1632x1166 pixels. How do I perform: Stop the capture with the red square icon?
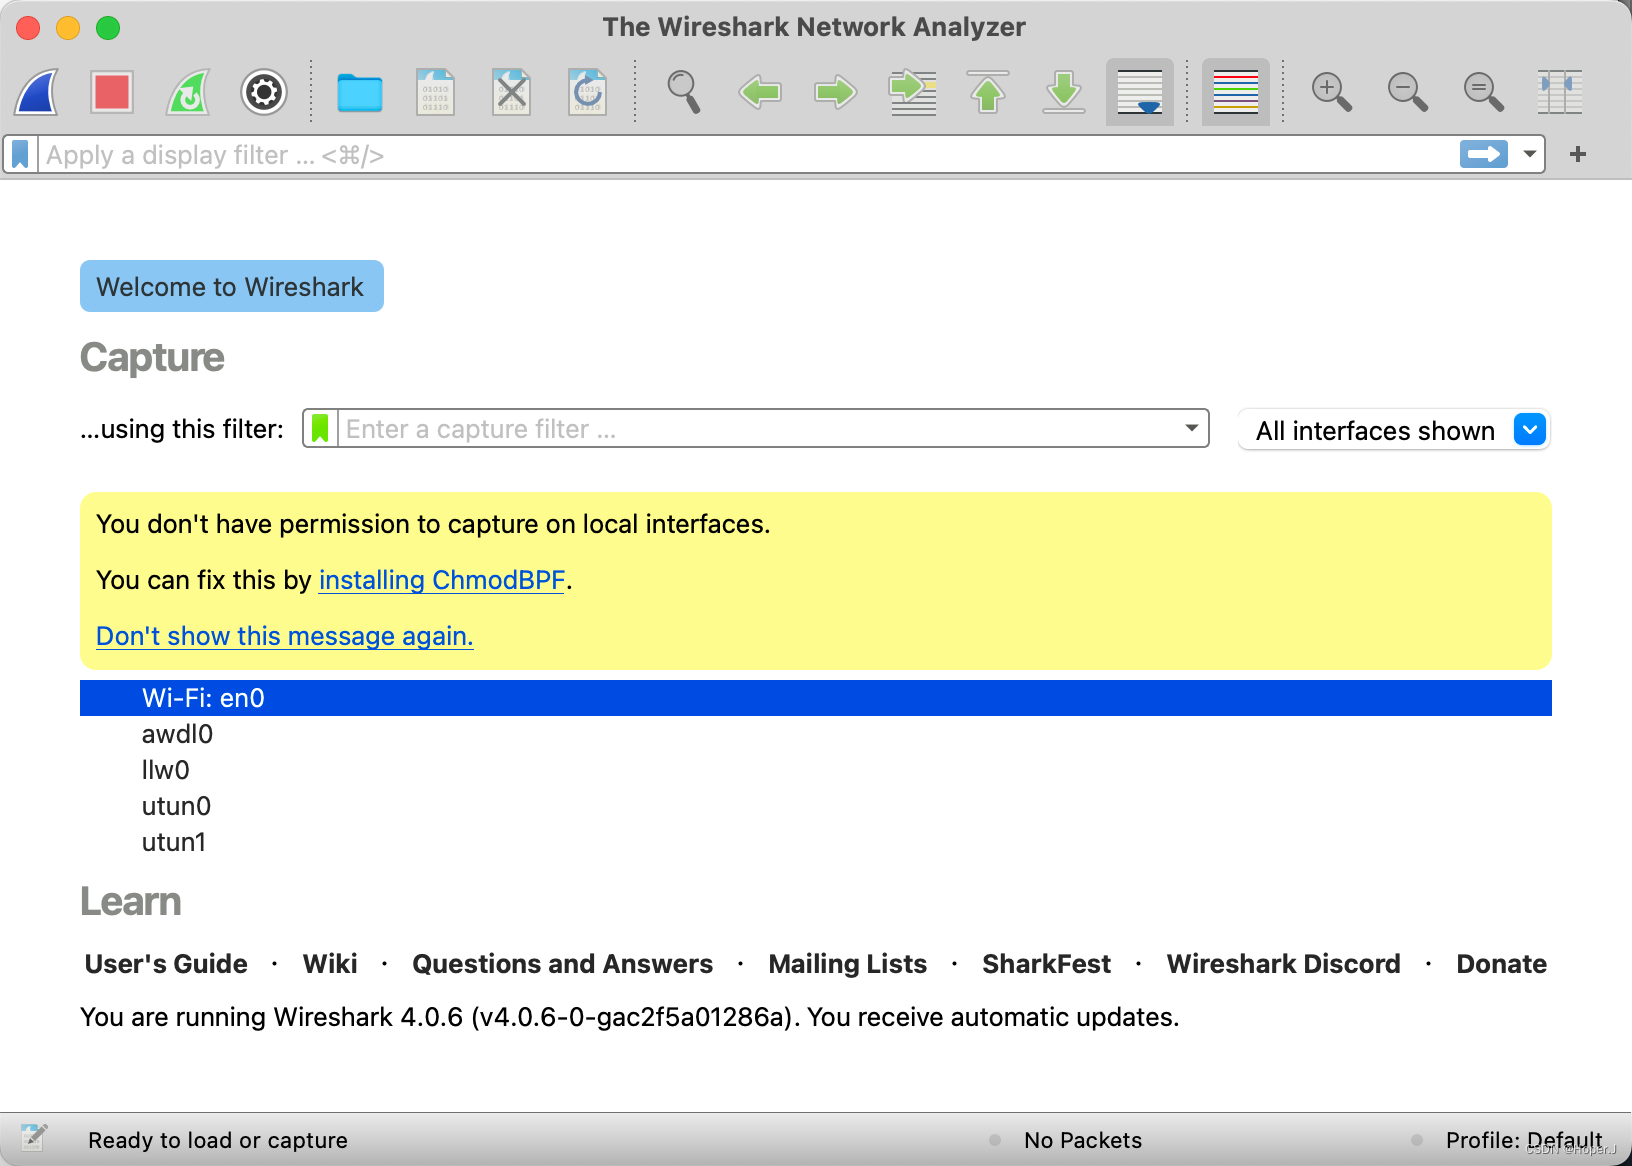pyautogui.click(x=112, y=92)
